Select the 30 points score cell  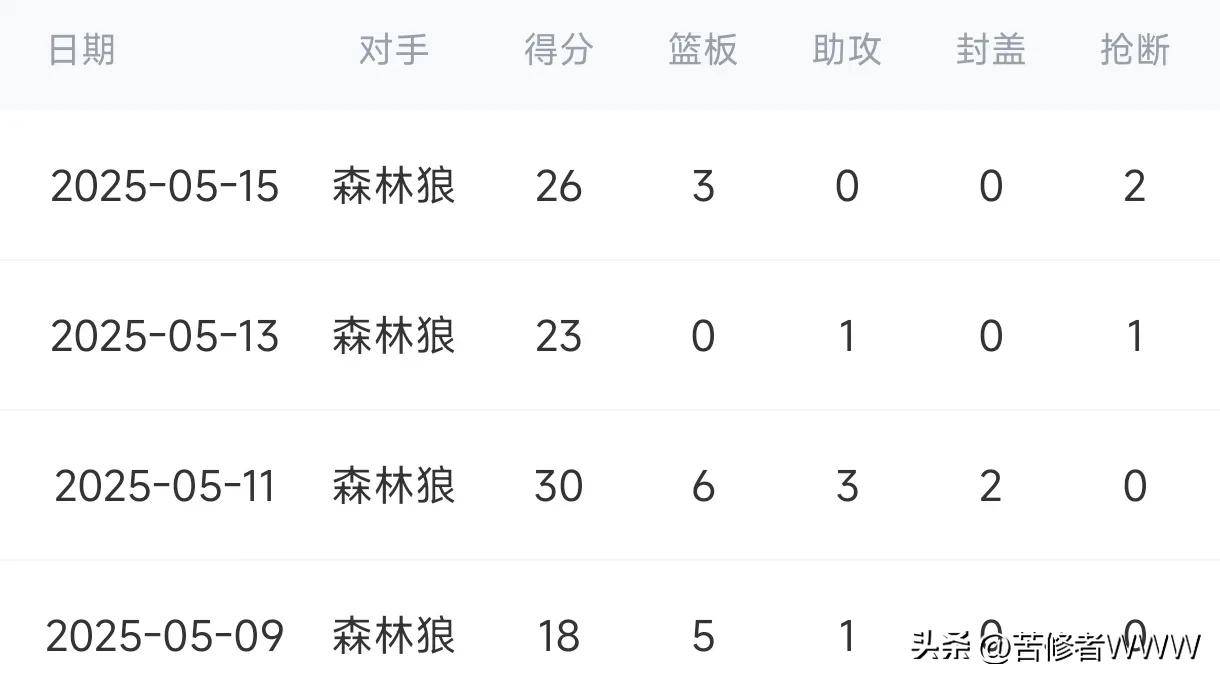pos(559,486)
